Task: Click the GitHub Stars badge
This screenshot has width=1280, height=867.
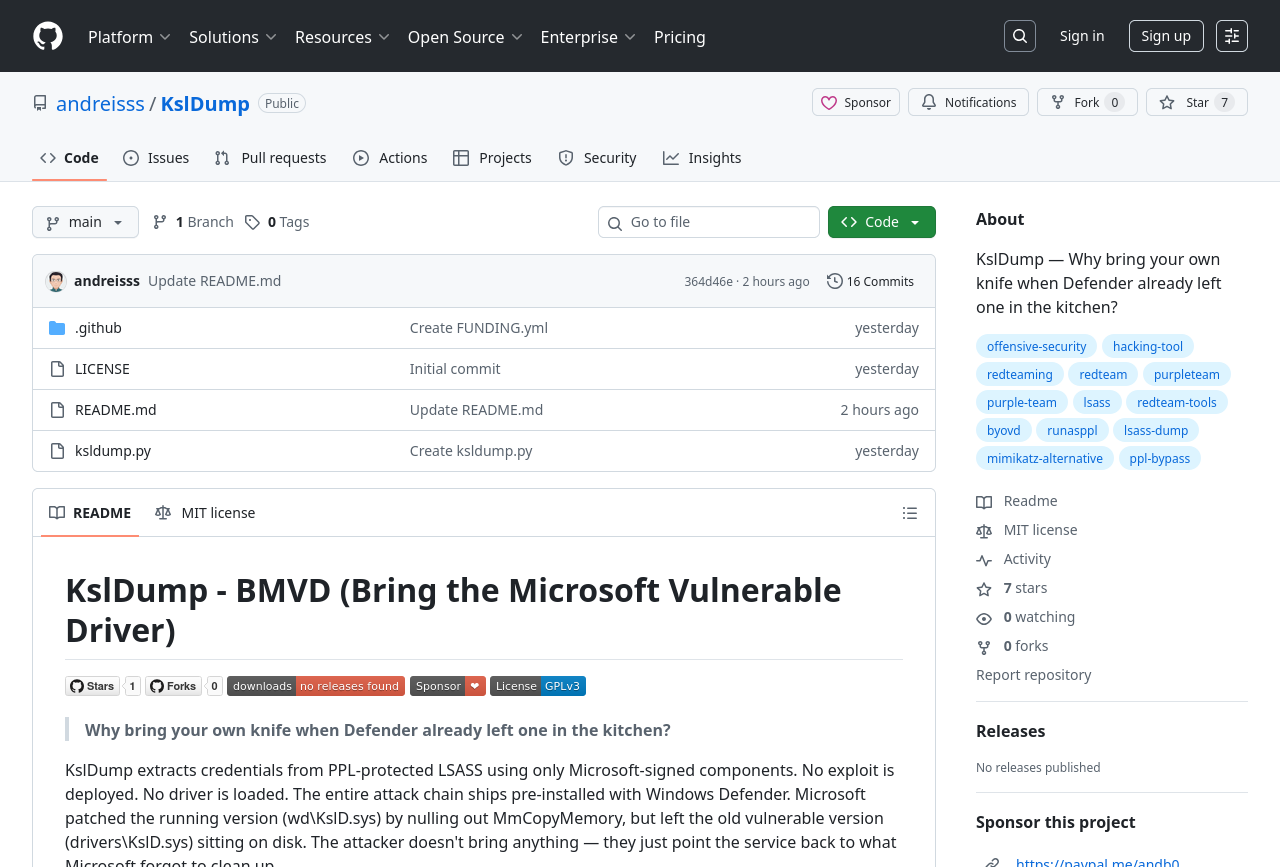Action: tap(93, 686)
